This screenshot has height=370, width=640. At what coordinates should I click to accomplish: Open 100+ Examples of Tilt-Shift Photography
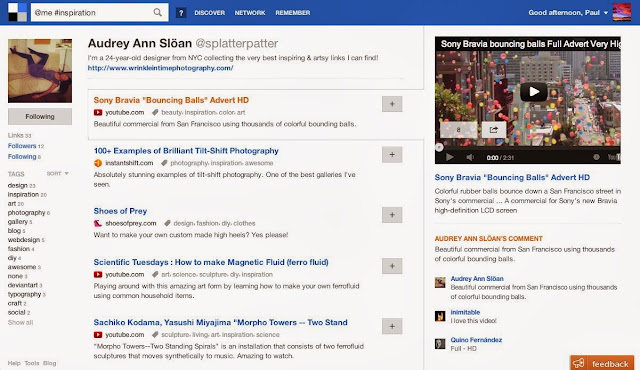click(186, 151)
